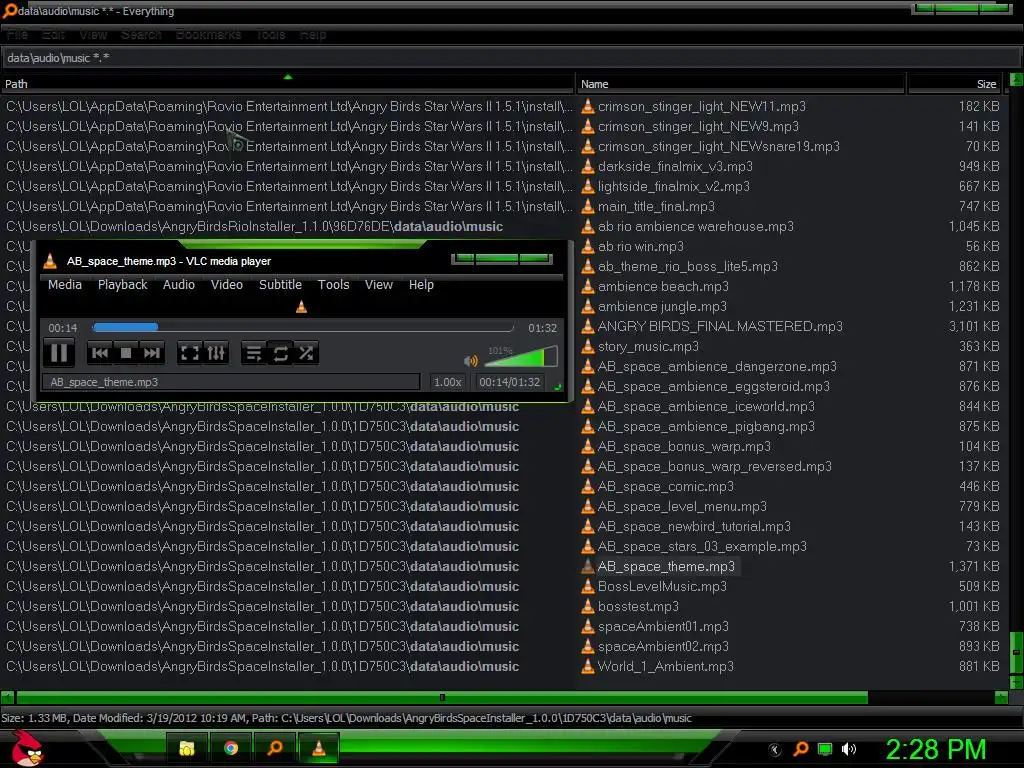The image size is (1024, 768).
Task: Click the vertical scrollbar thumb of results list
Action: tap(1016, 652)
